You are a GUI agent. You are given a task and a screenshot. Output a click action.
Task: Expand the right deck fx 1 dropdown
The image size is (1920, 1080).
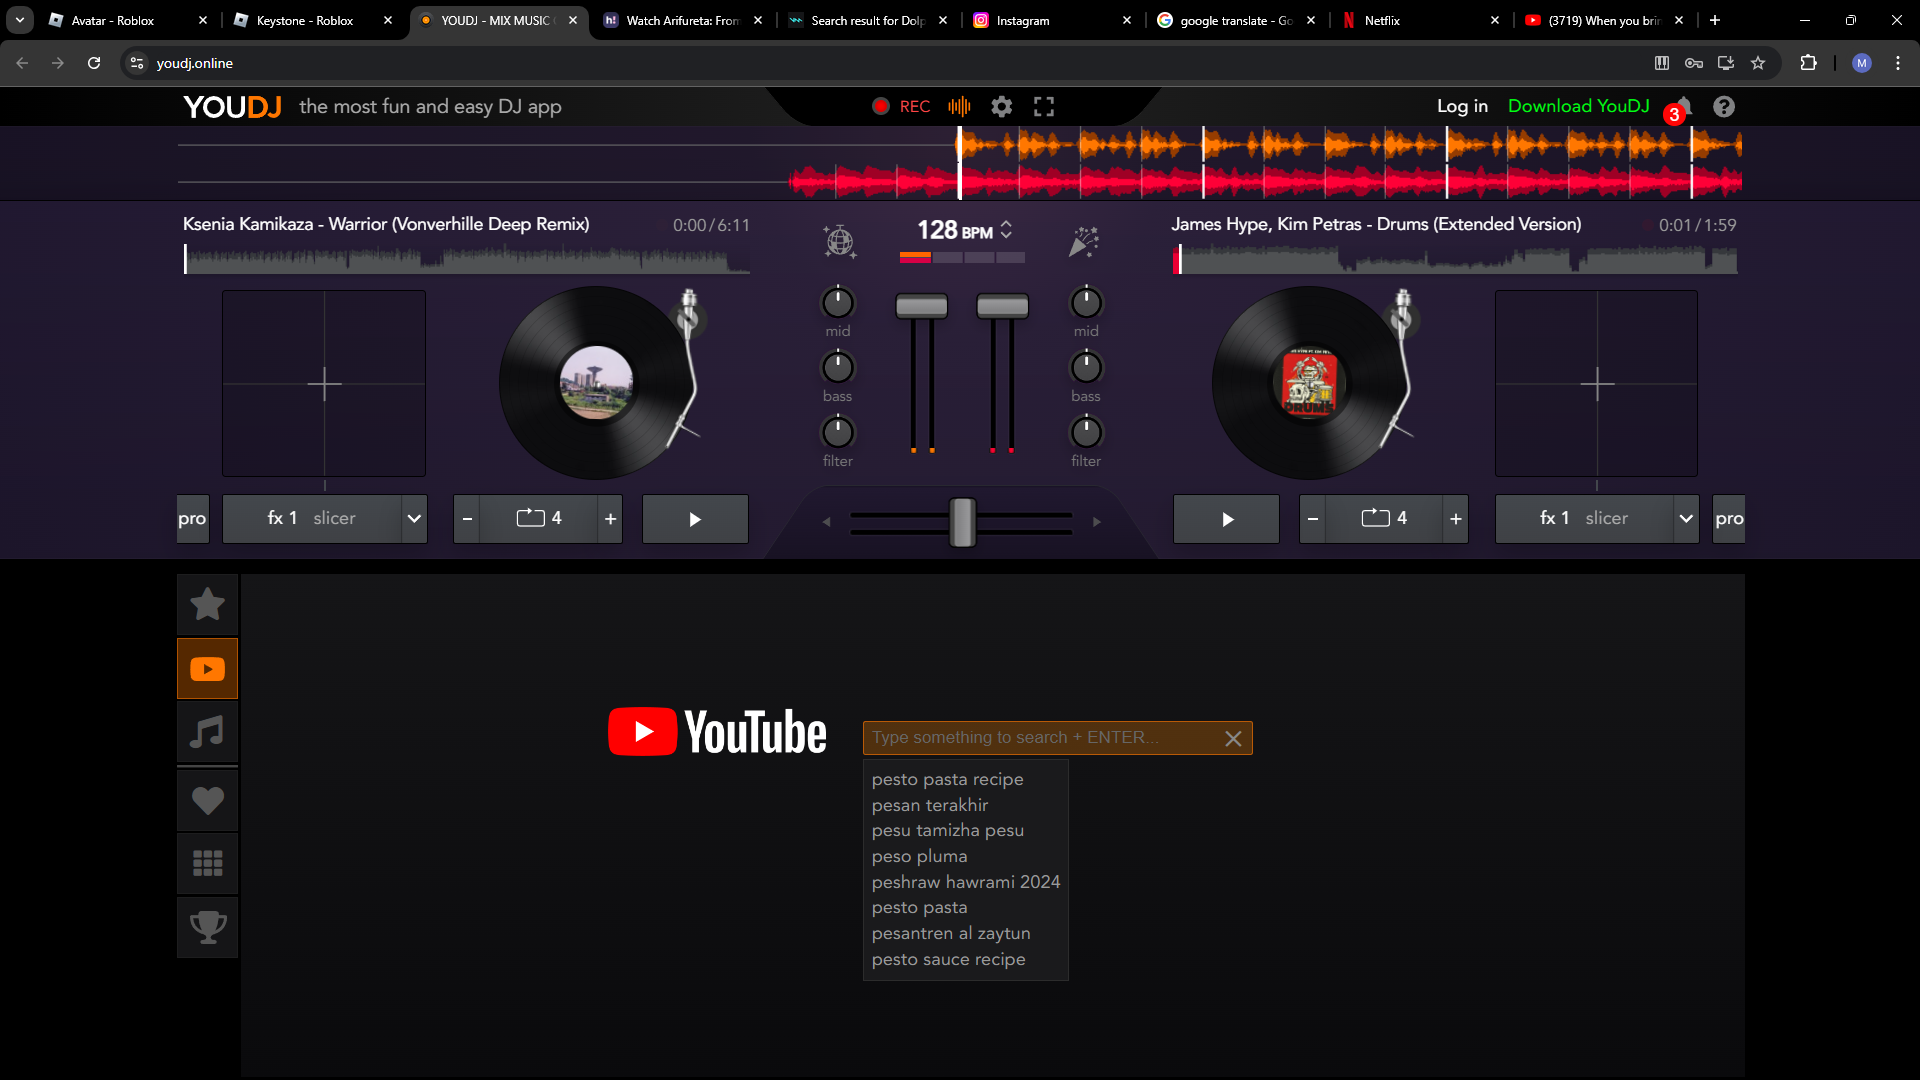pyautogui.click(x=1686, y=519)
